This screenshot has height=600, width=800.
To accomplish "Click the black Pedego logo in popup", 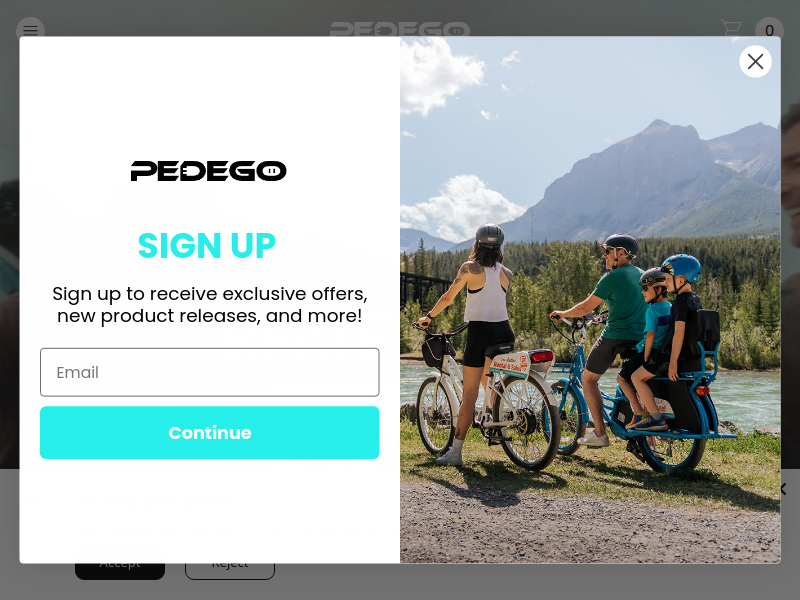I will pos(209,171).
